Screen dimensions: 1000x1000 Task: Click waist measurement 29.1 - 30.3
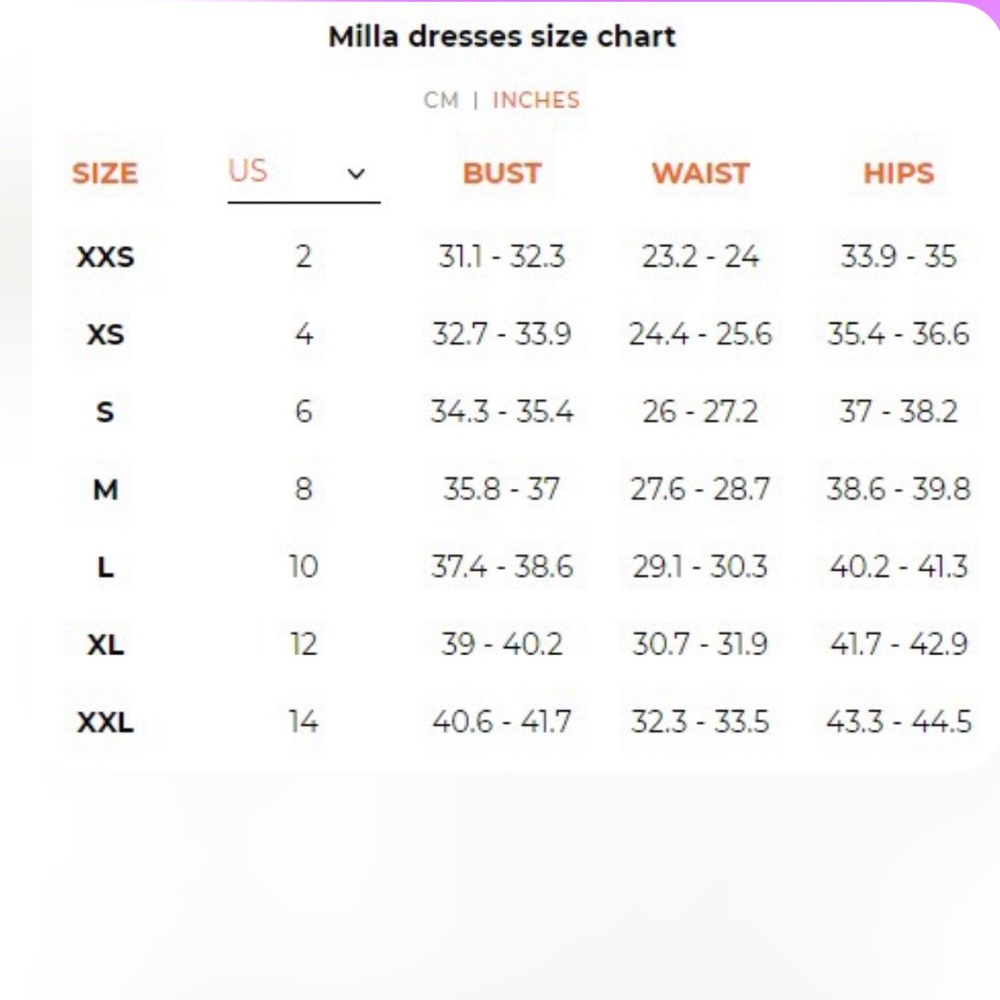[x=700, y=567]
